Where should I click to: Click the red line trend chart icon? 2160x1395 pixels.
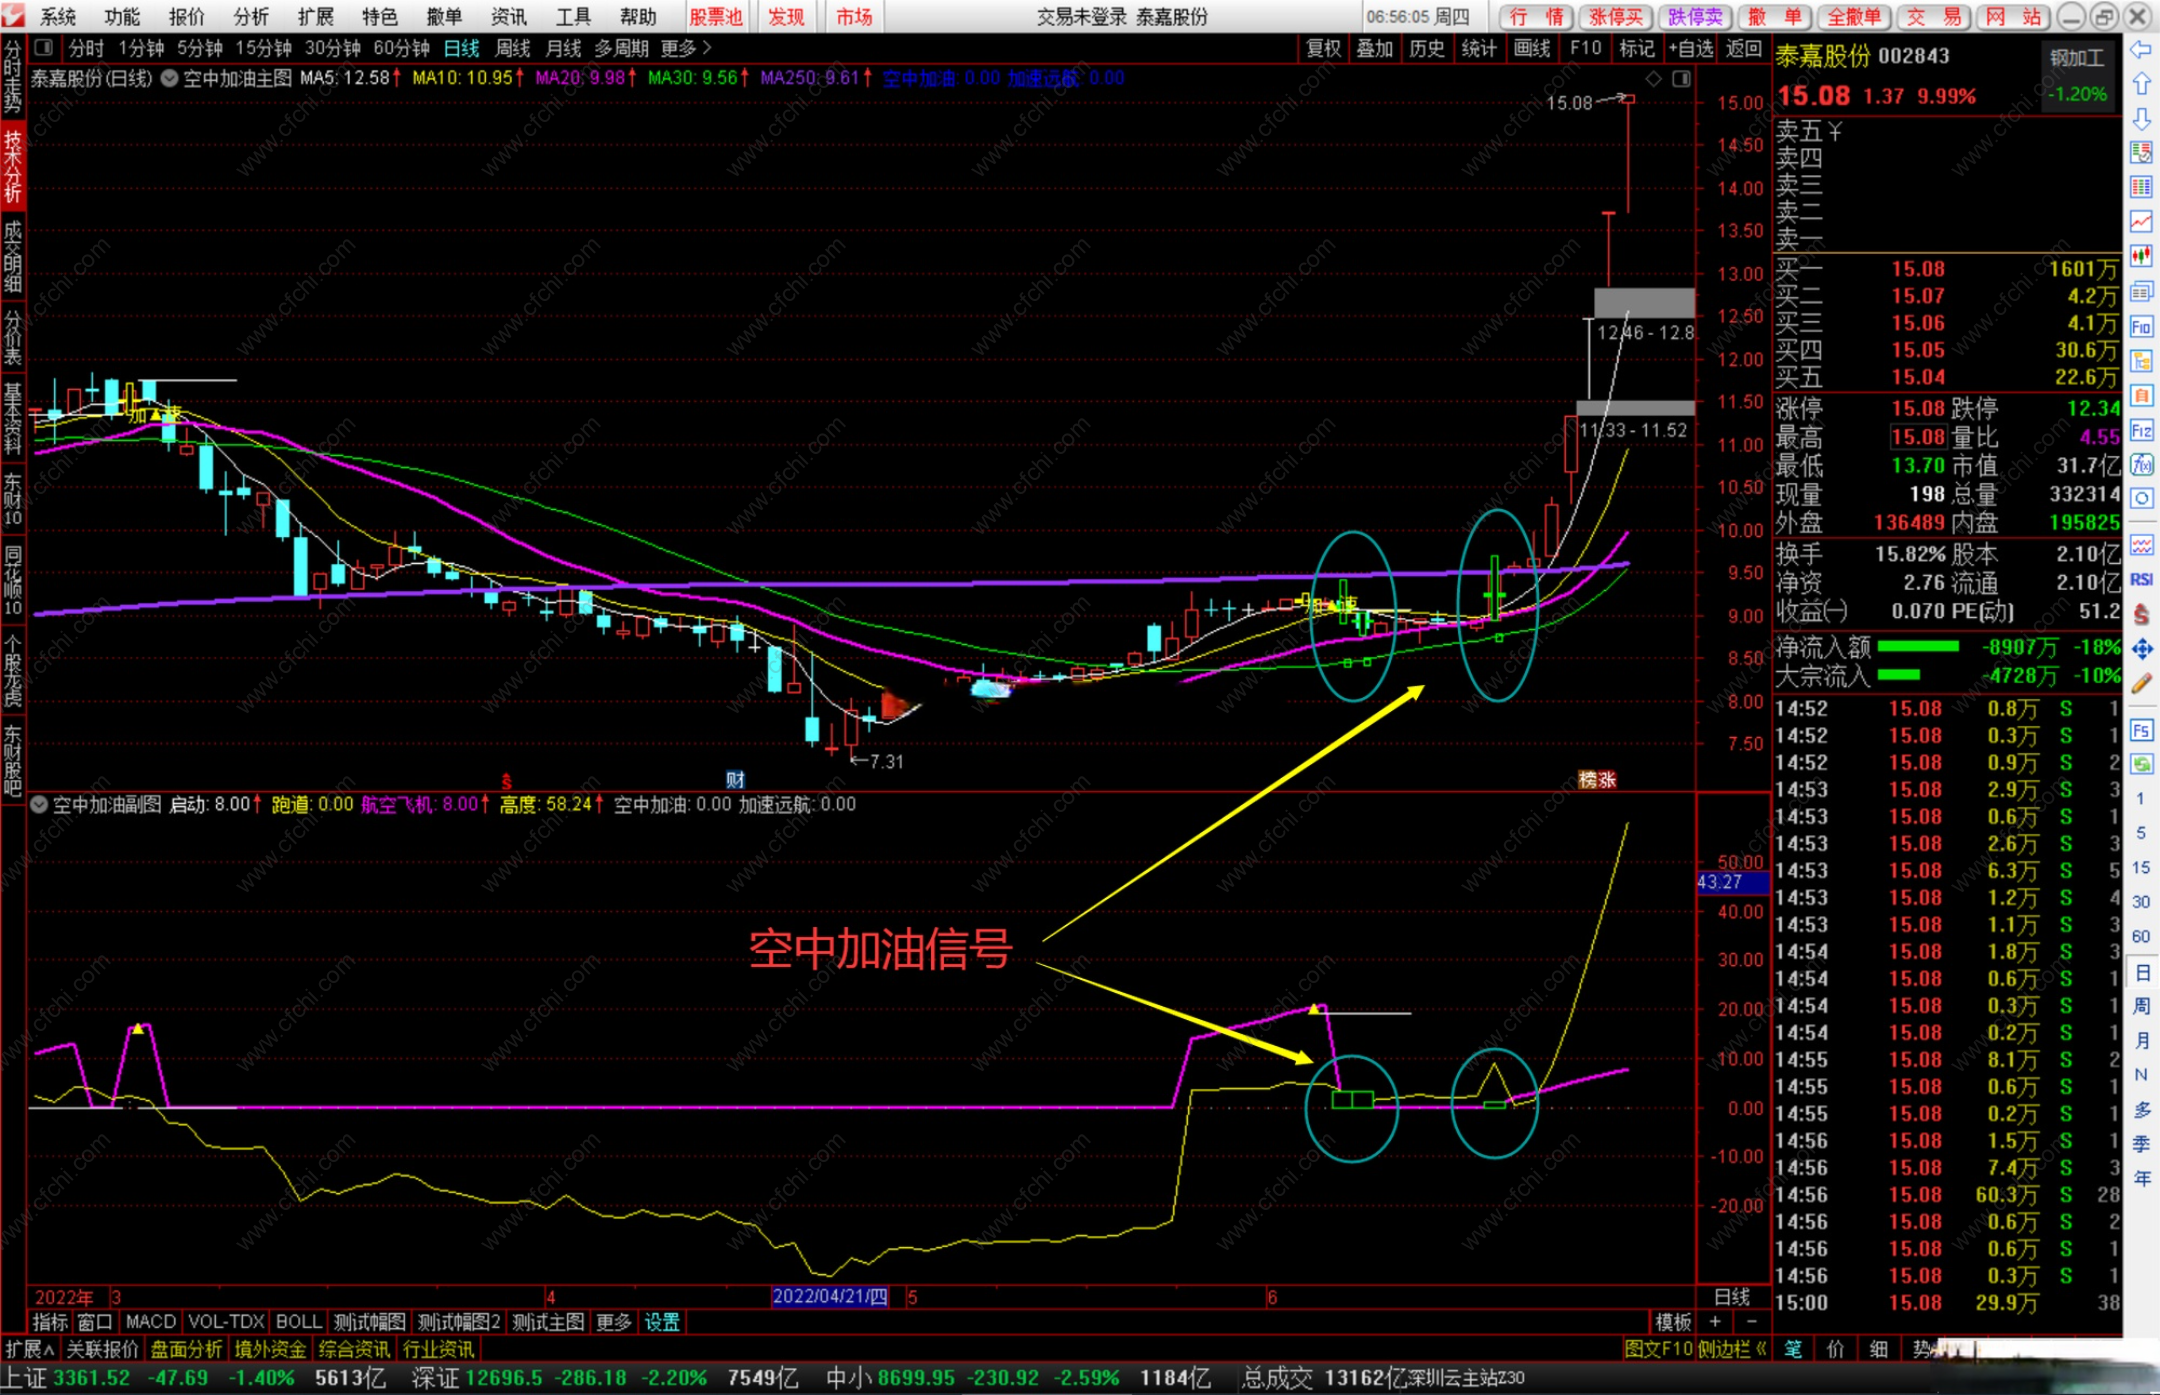(x=2141, y=221)
